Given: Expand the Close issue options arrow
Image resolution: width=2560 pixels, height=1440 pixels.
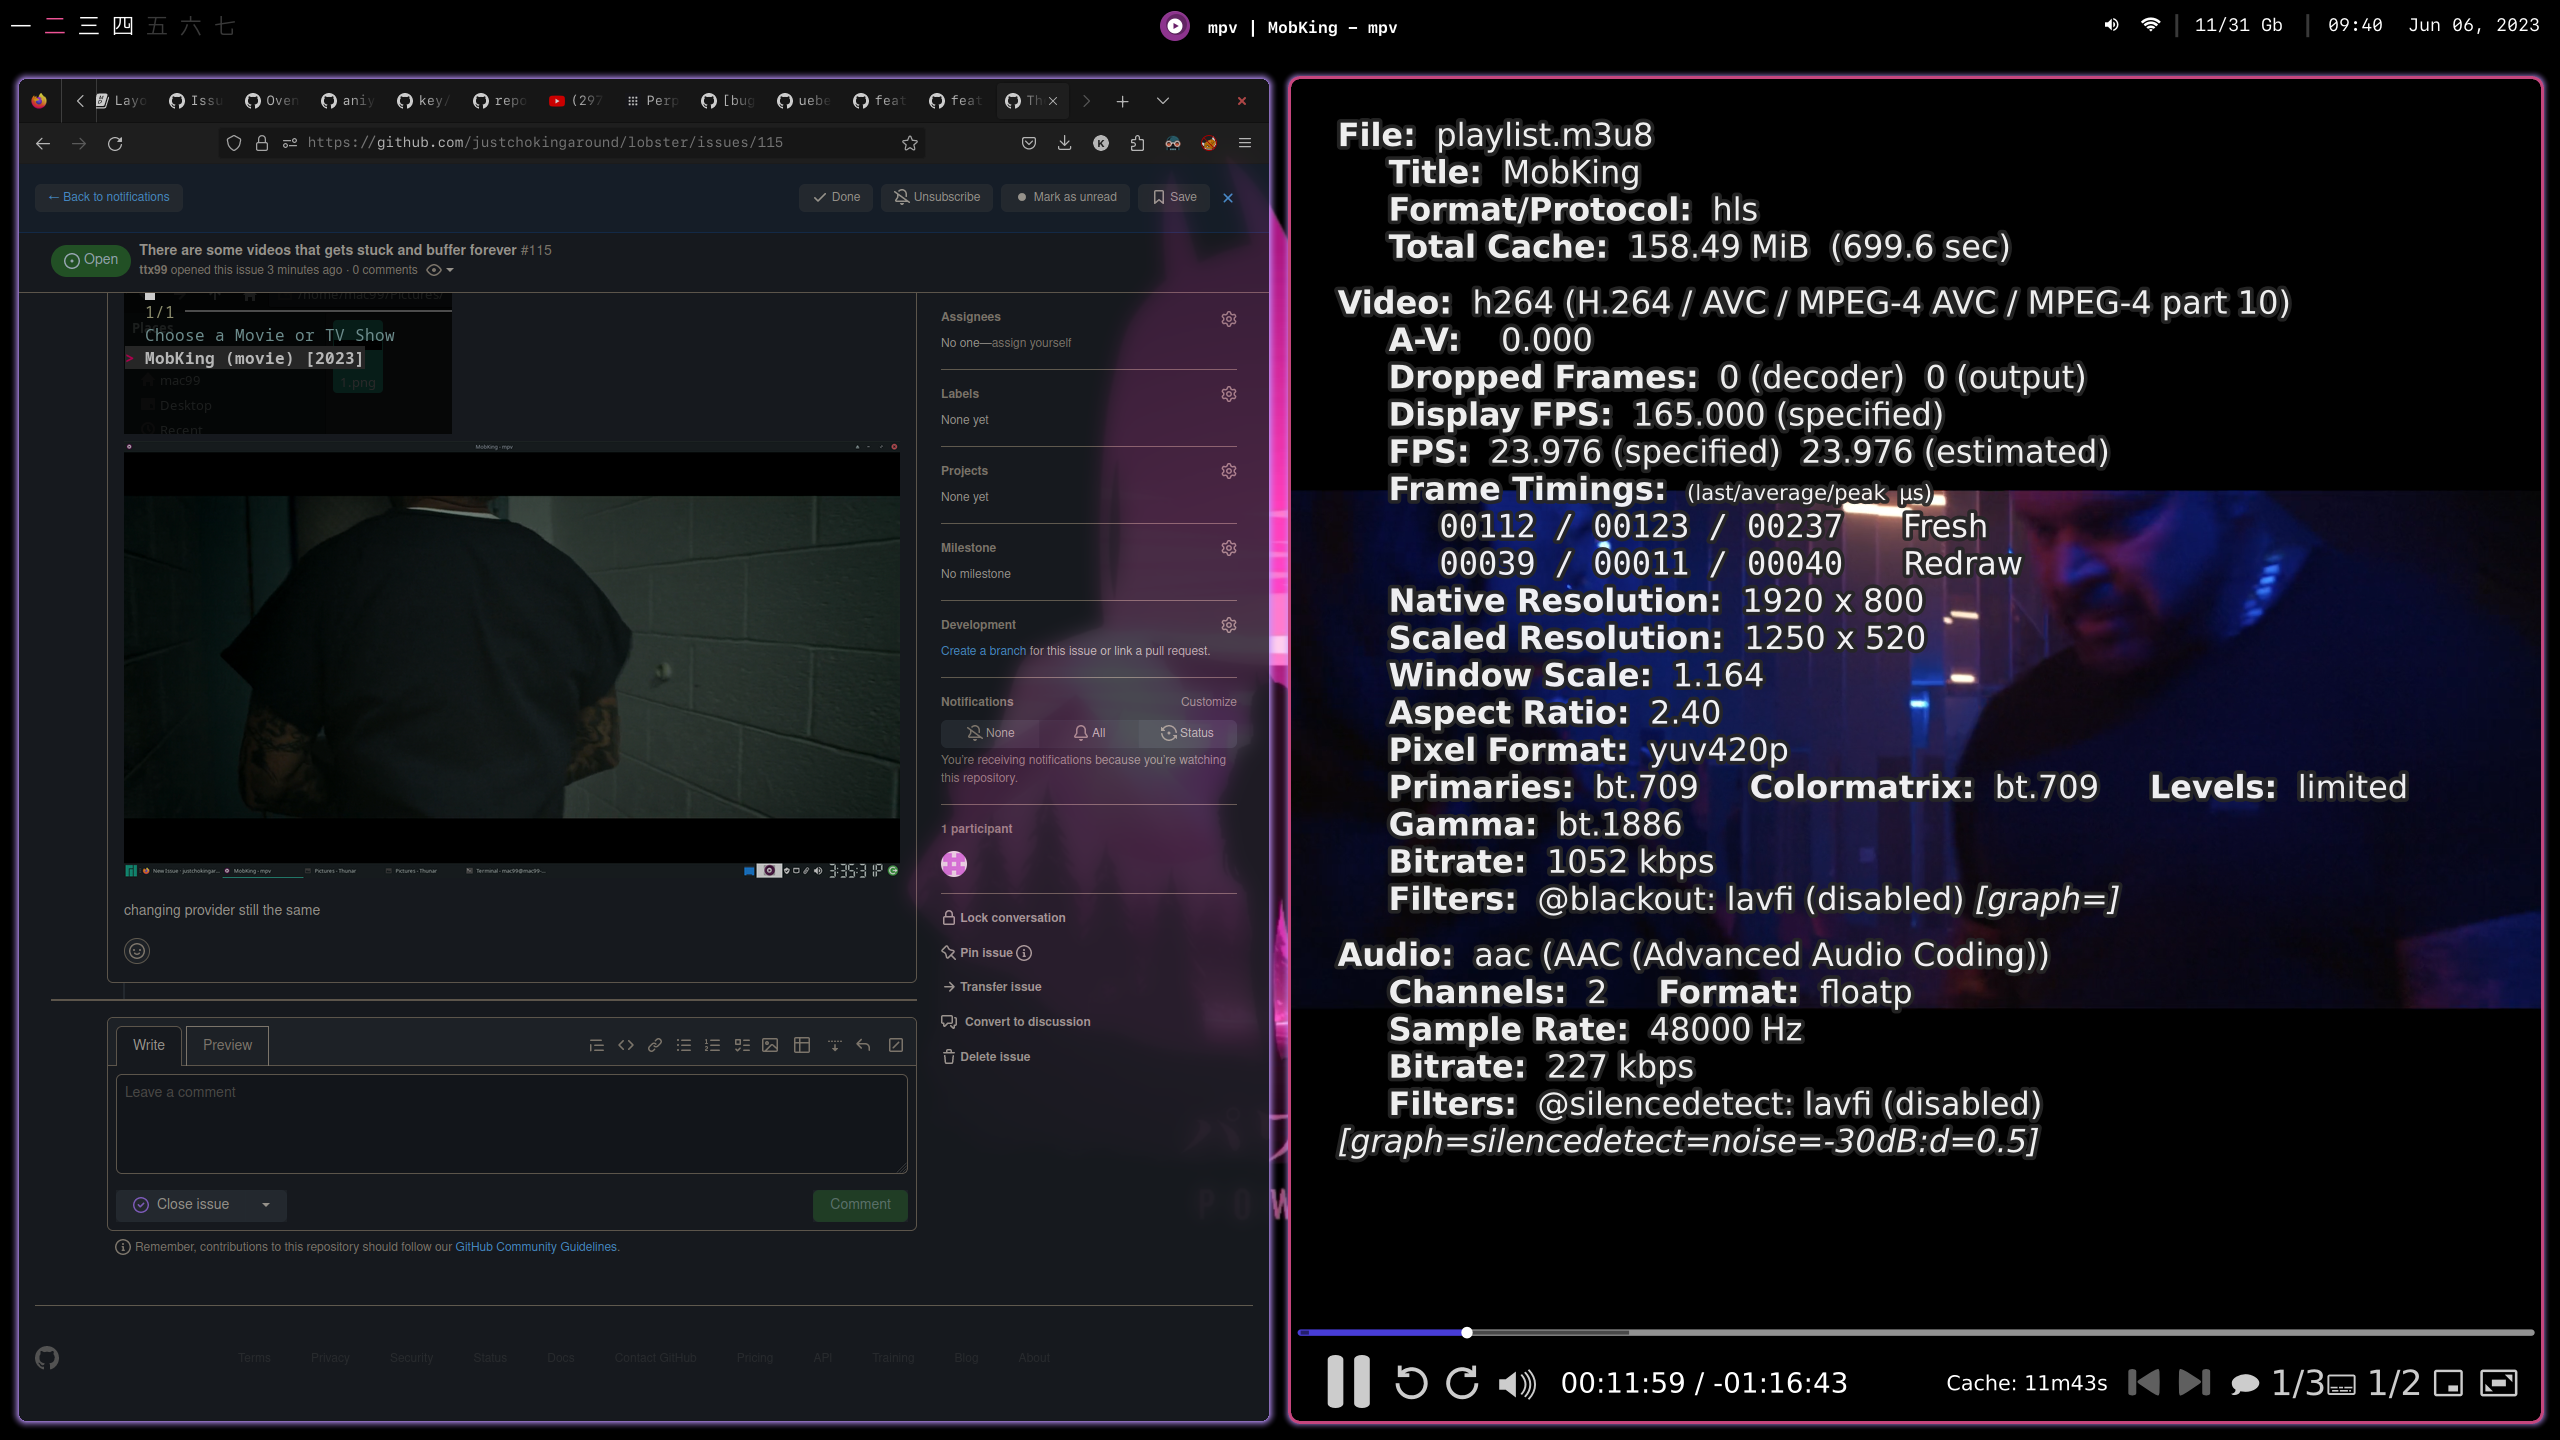Looking at the screenshot, I should click(265, 1205).
